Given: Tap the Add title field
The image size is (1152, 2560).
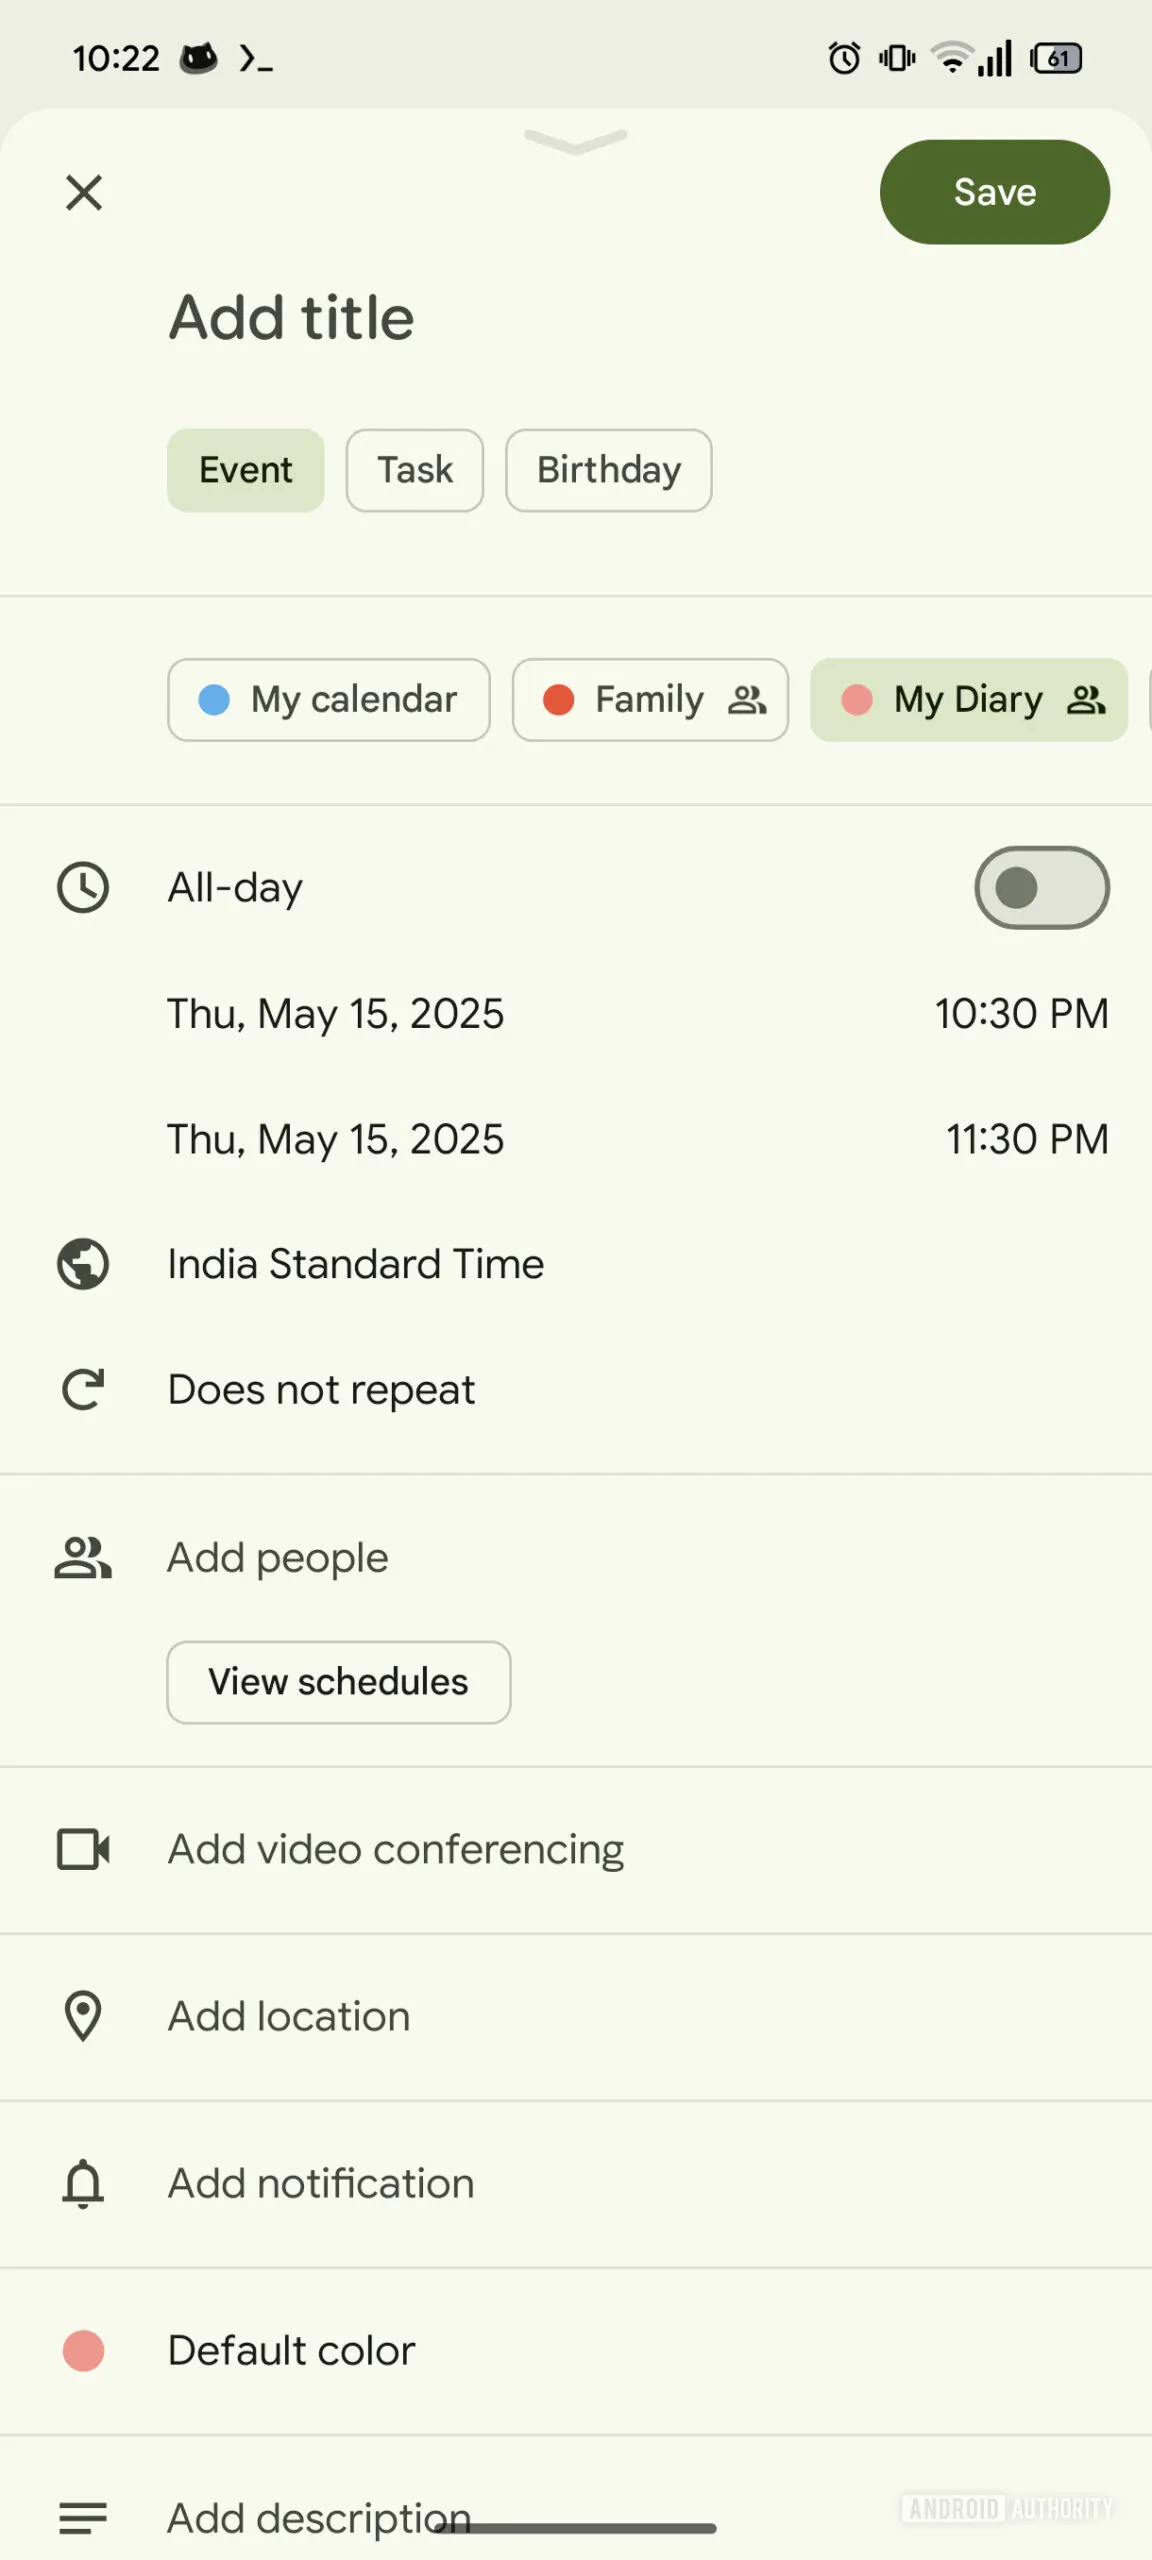Looking at the screenshot, I should click(x=291, y=318).
